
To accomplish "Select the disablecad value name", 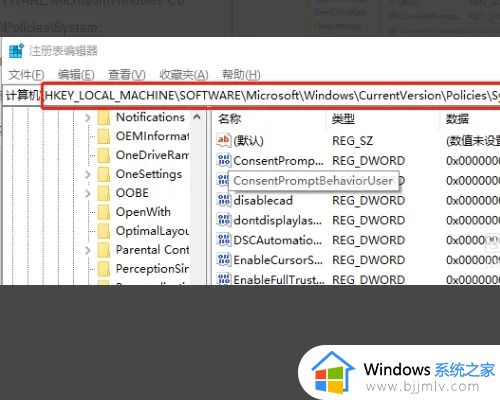I will click(x=263, y=200).
